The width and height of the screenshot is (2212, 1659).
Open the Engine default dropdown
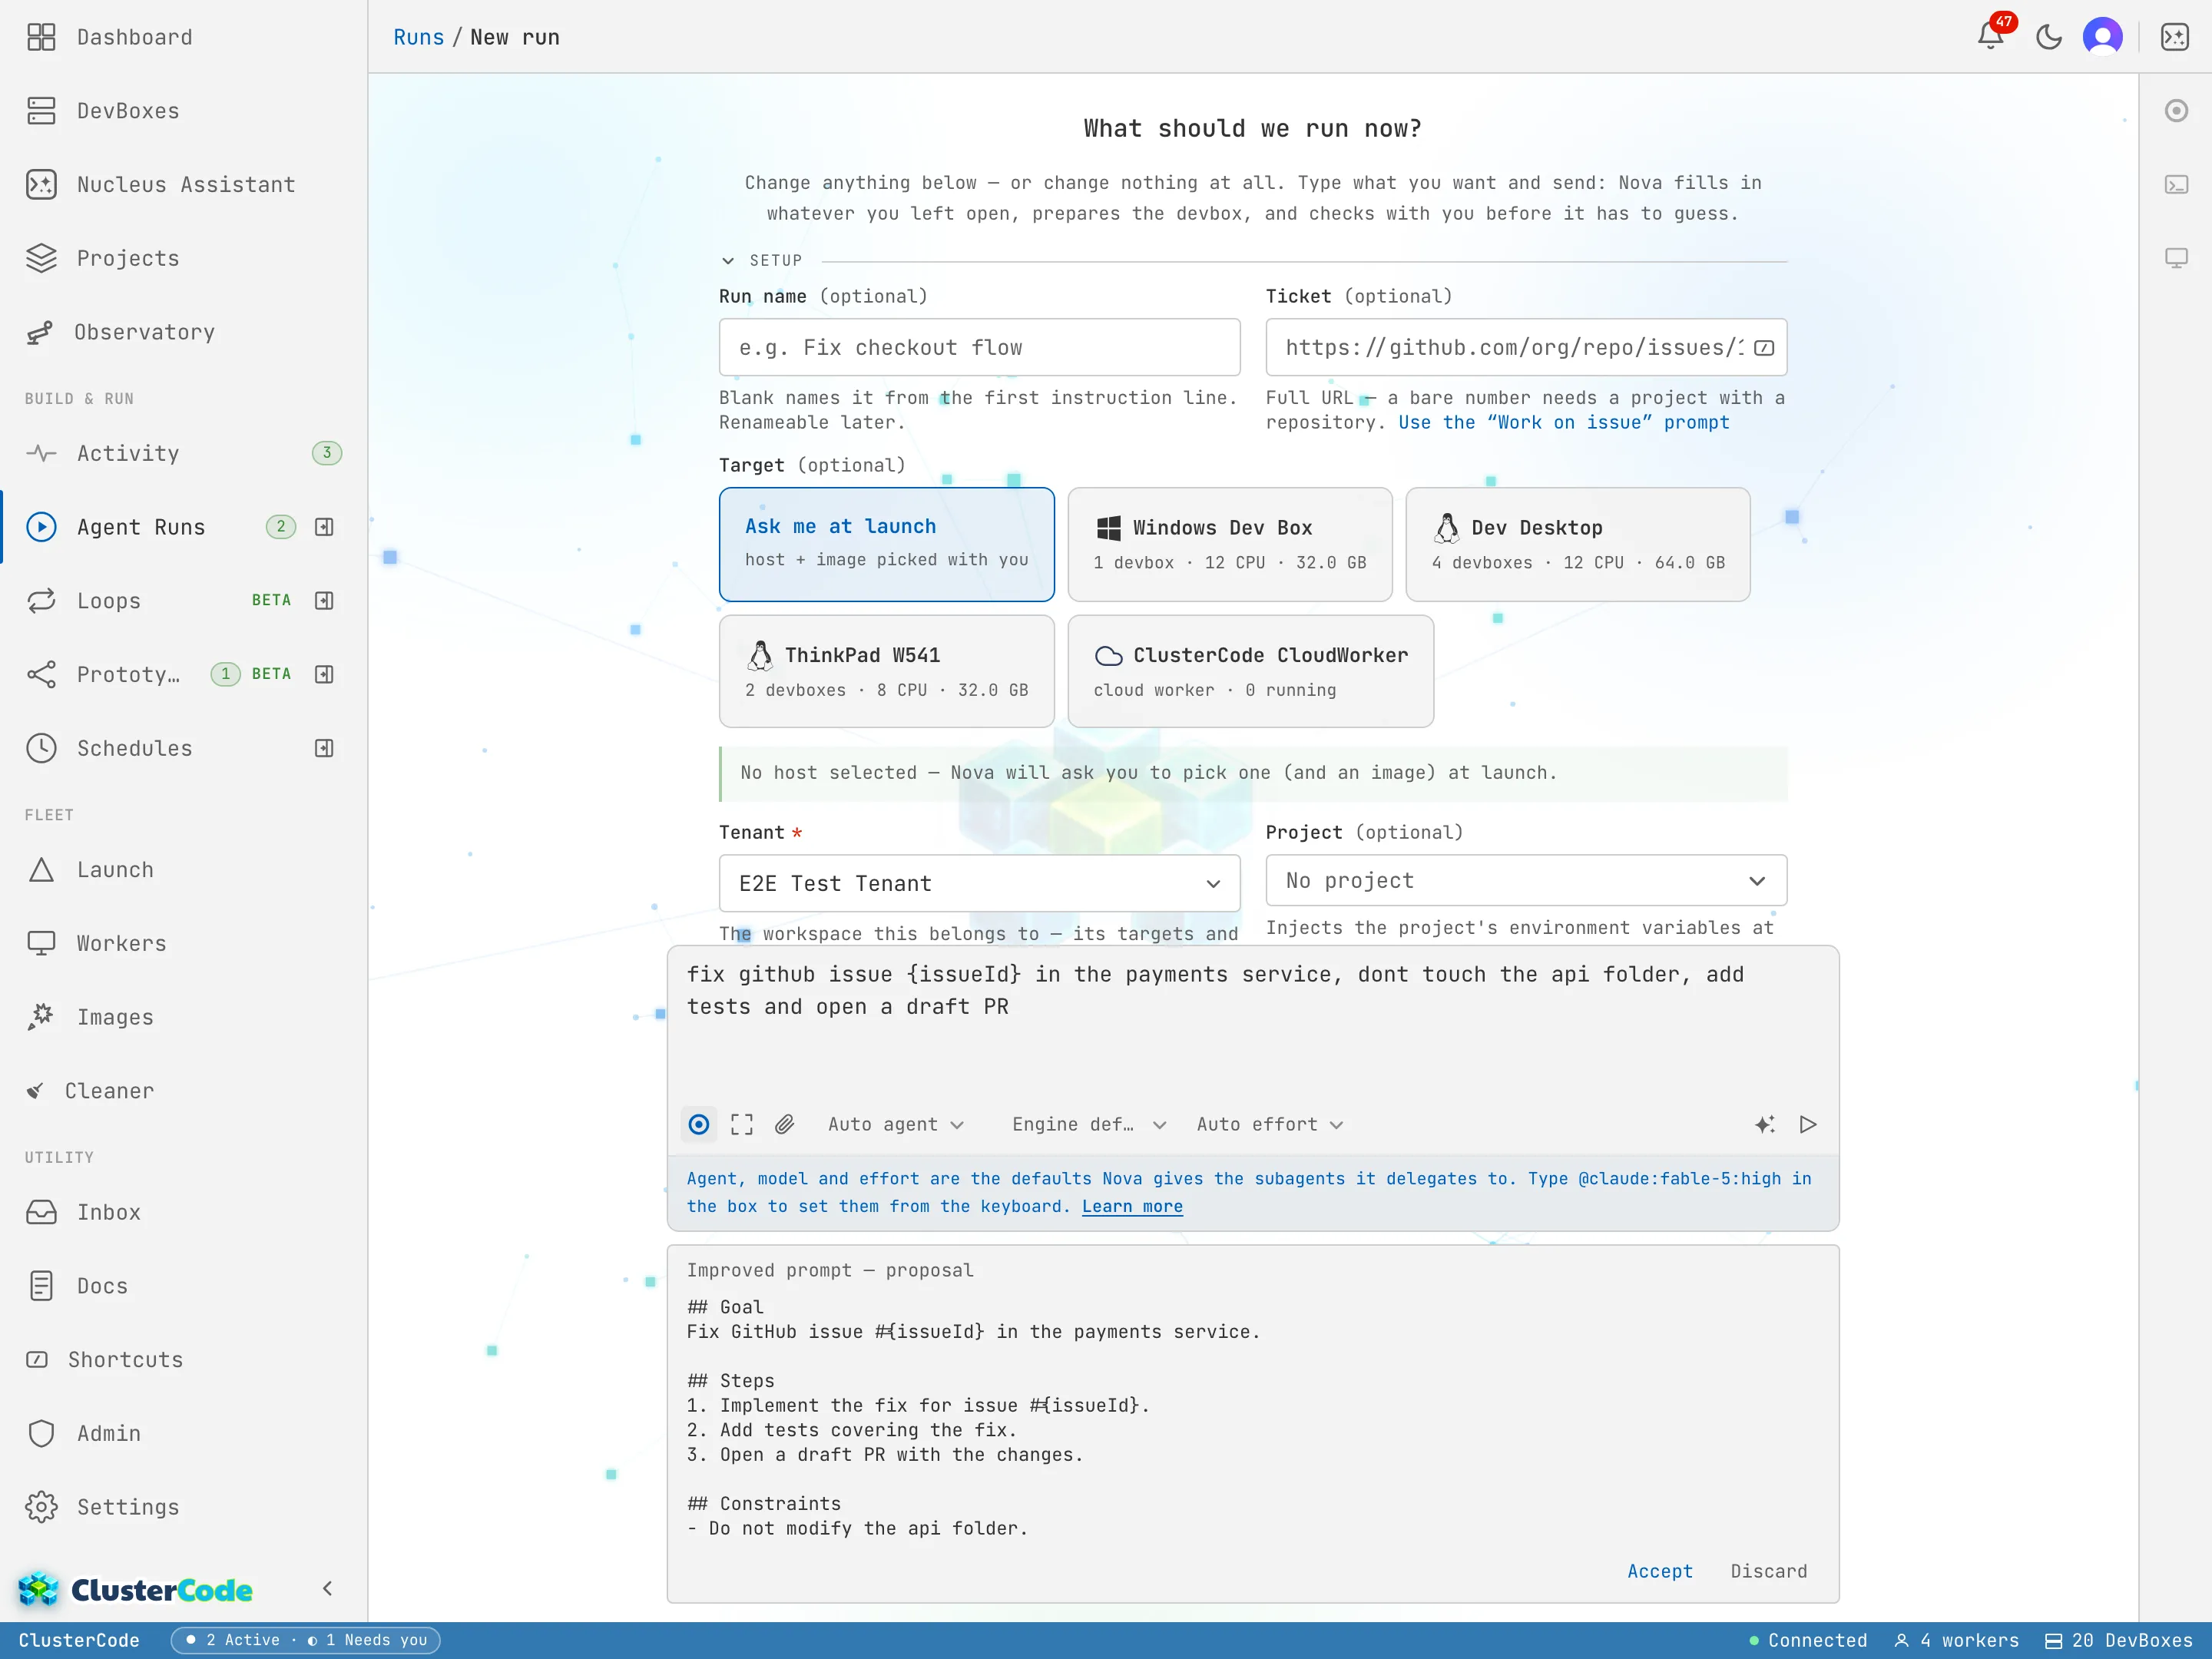[1089, 1125]
